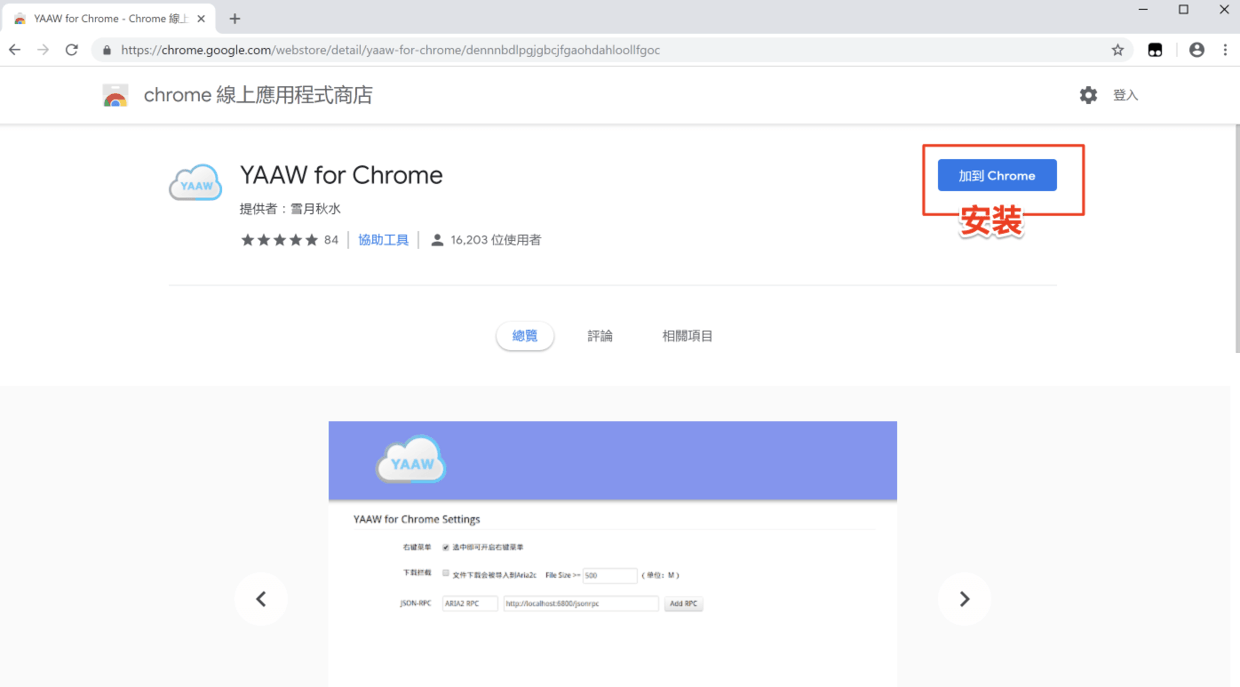The width and height of the screenshot is (1240, 687).
Task: Close the YAAW for Chrome tab
Action: point(201,18)
